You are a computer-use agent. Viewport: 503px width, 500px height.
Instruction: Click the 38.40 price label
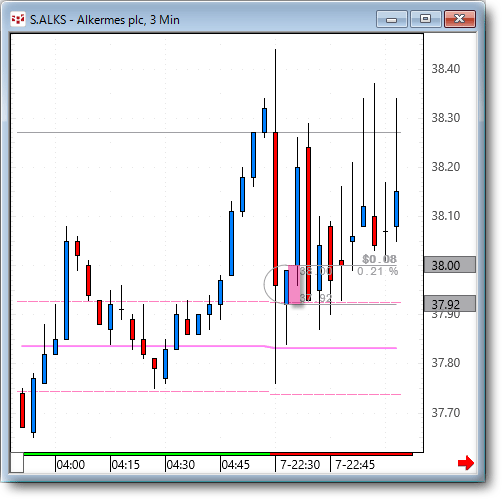click(x=446, y=69)
